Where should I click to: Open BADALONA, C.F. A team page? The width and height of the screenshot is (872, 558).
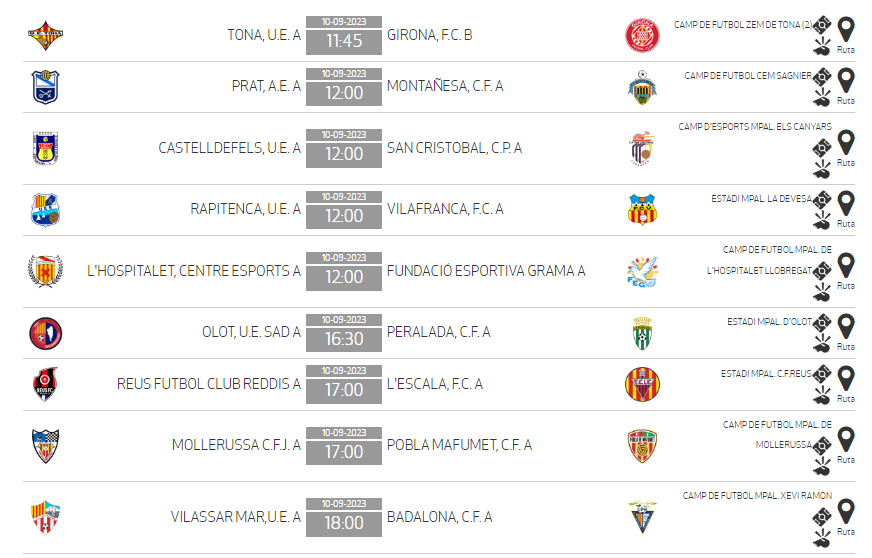tap(439, 517)
